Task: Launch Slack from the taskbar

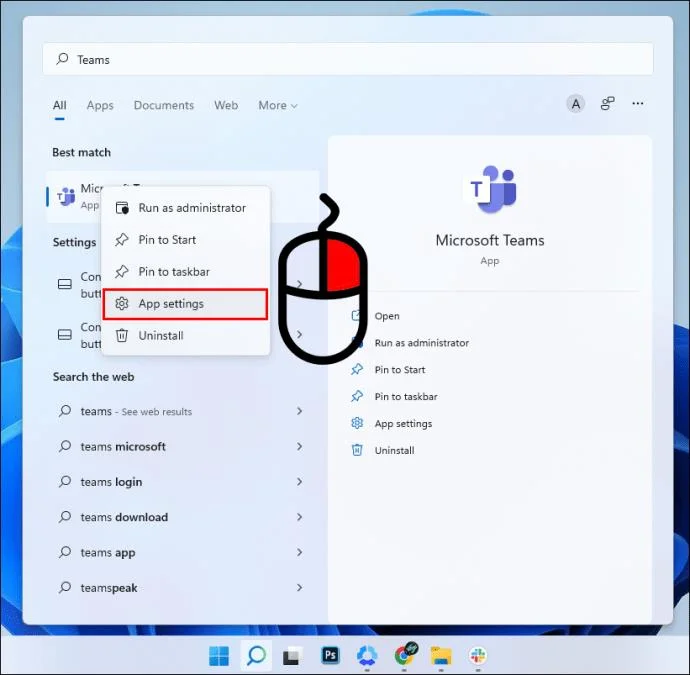Action: [x=478, y=656]
